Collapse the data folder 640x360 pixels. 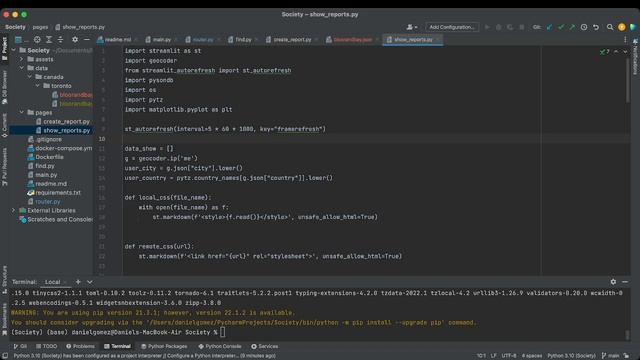[x=22, y=68]
